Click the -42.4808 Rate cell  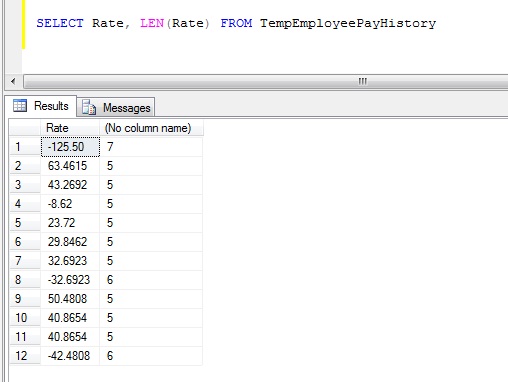pyautogui.click(x=70, y=356)
